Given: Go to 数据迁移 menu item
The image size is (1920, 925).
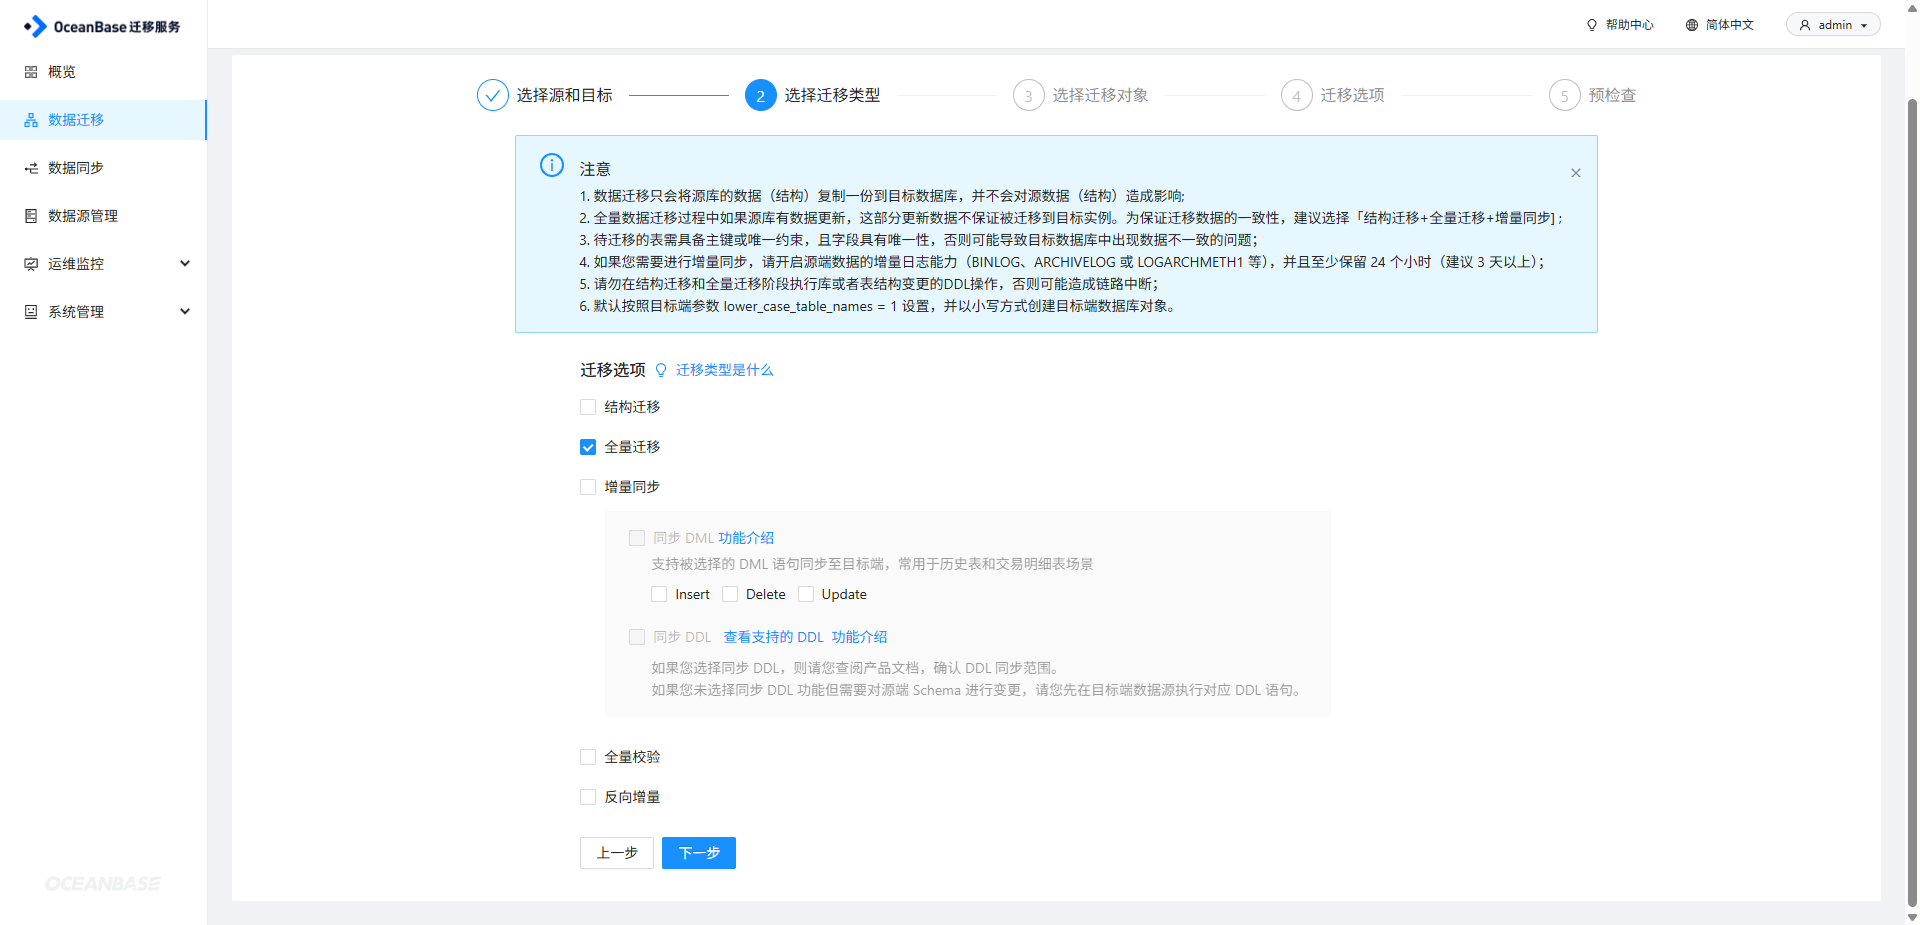Looking at the screenshot, I should [x=103, y=120].
